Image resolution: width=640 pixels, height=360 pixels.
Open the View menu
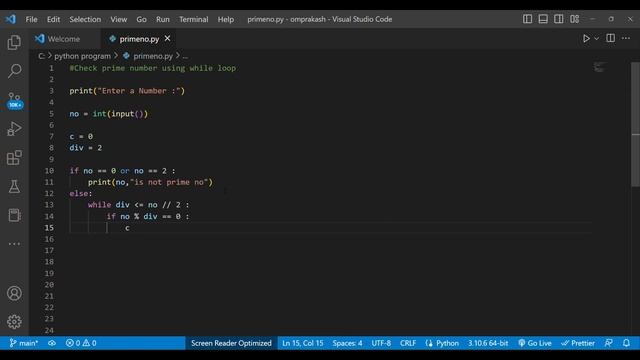pyautogui.click(x=118, y=19)
